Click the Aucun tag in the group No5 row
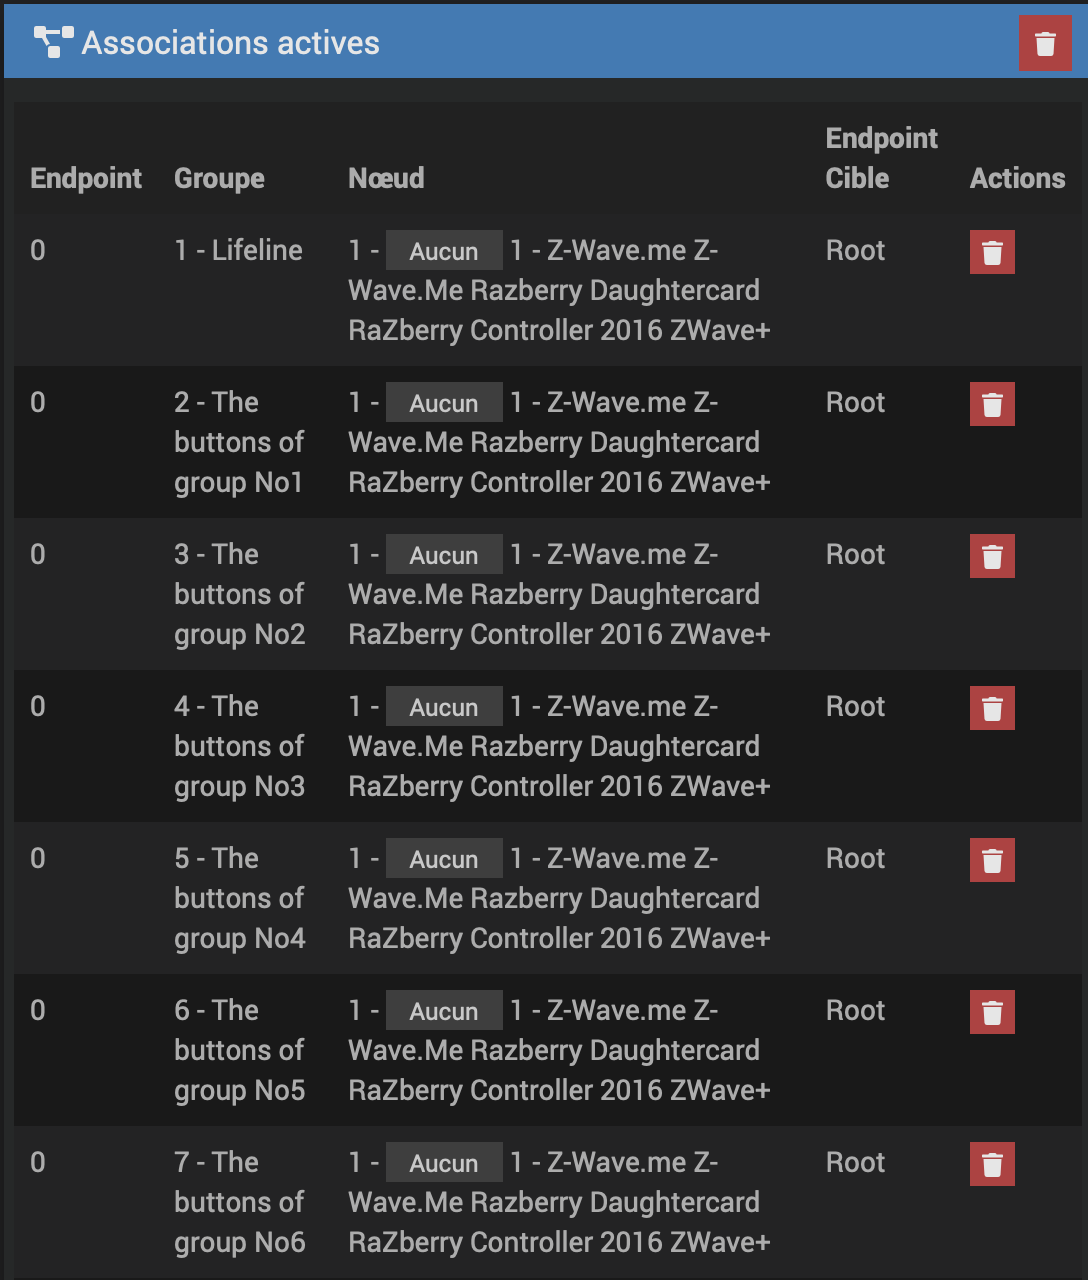Viewport: 1088px width, 1280px height. (444, 1012)
